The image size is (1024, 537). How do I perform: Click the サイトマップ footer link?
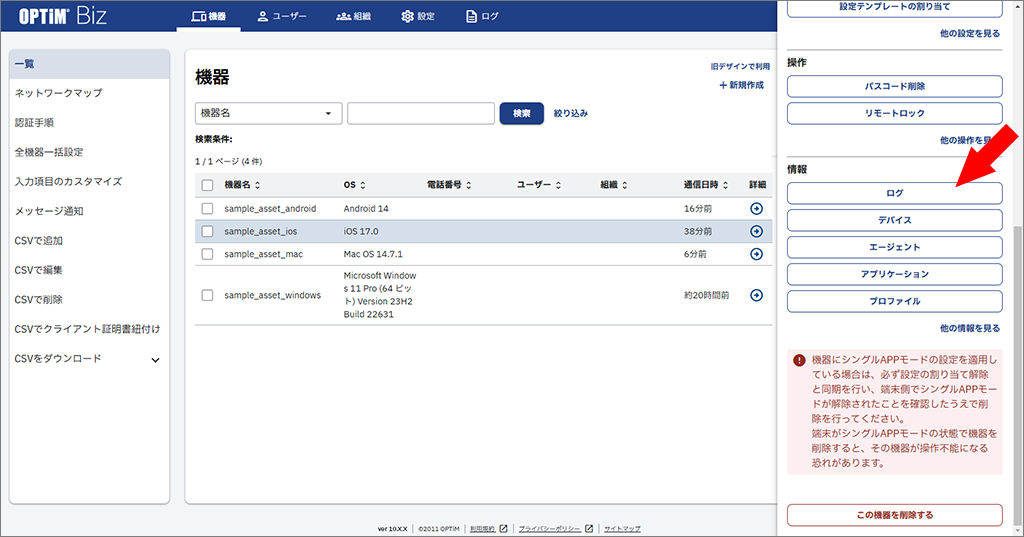(622, 529)
